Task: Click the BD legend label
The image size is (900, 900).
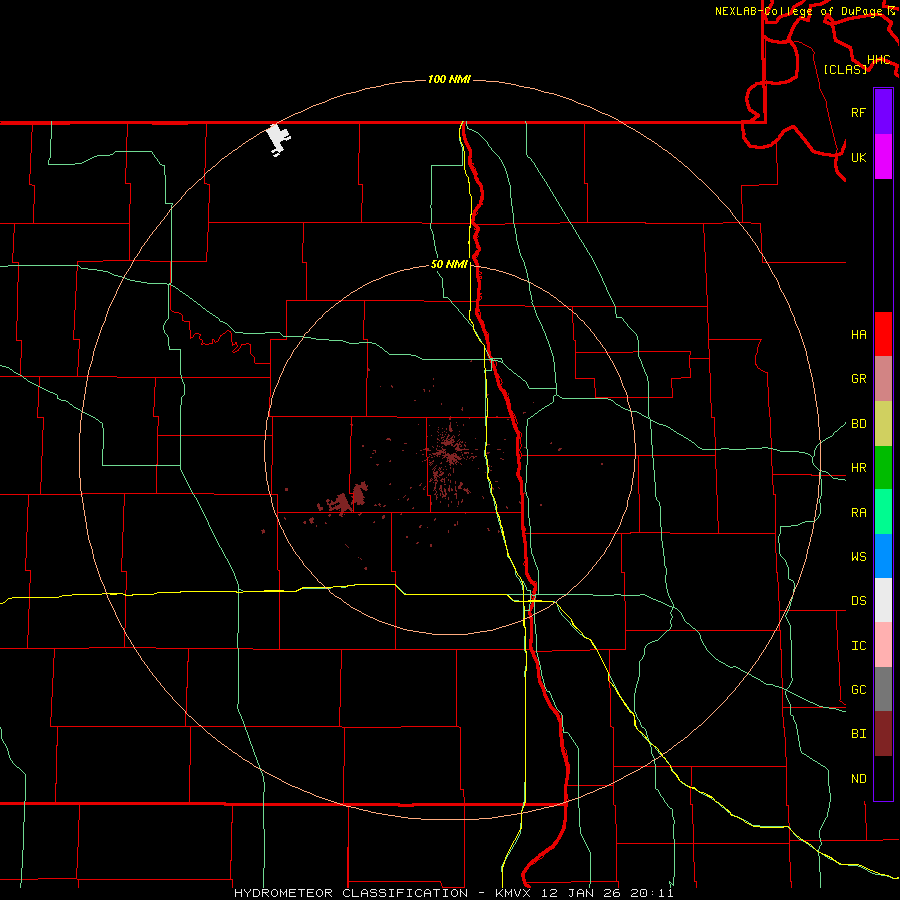Action: tap(858, 424)
